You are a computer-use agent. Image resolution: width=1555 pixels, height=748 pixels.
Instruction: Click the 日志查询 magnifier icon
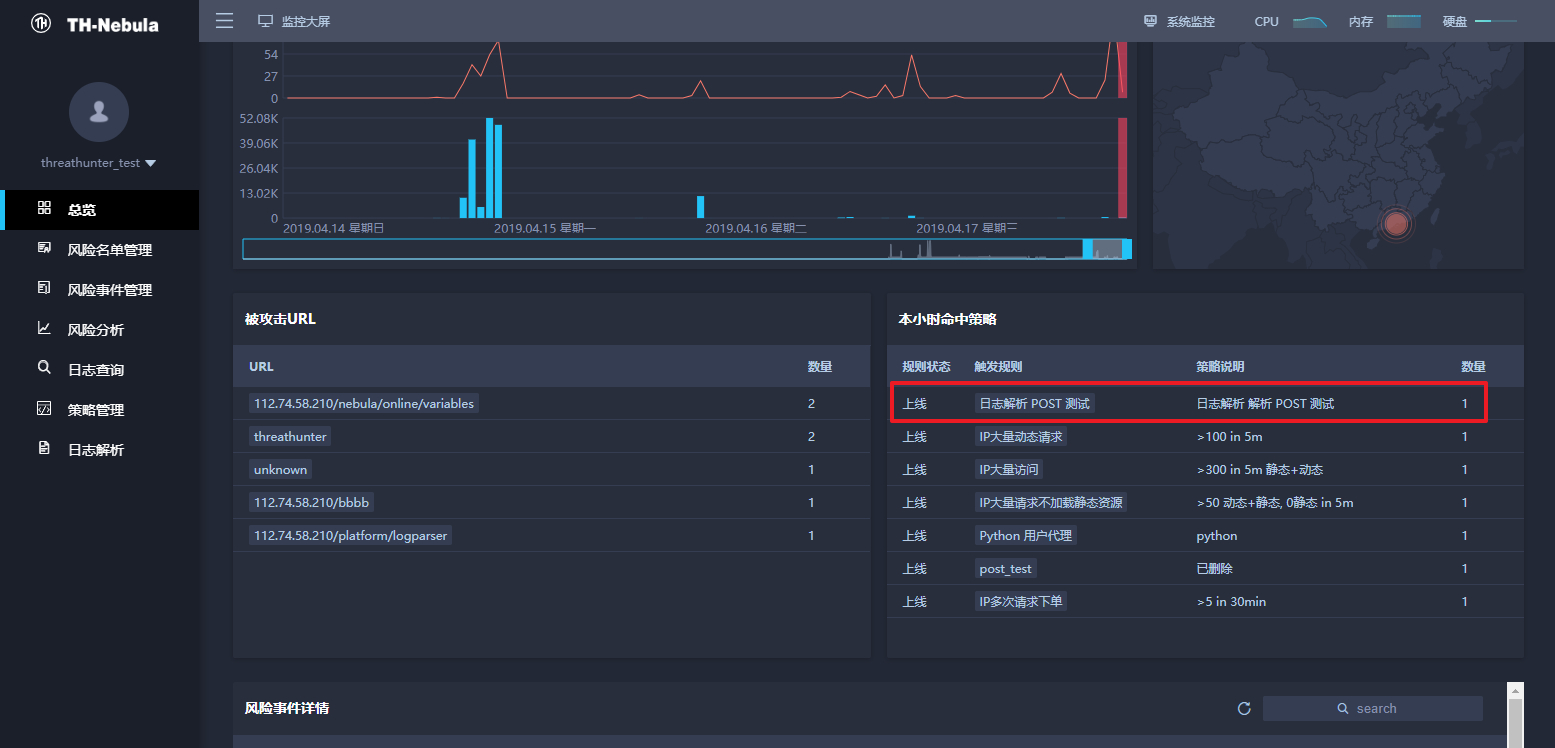click(x=44, y=368)
